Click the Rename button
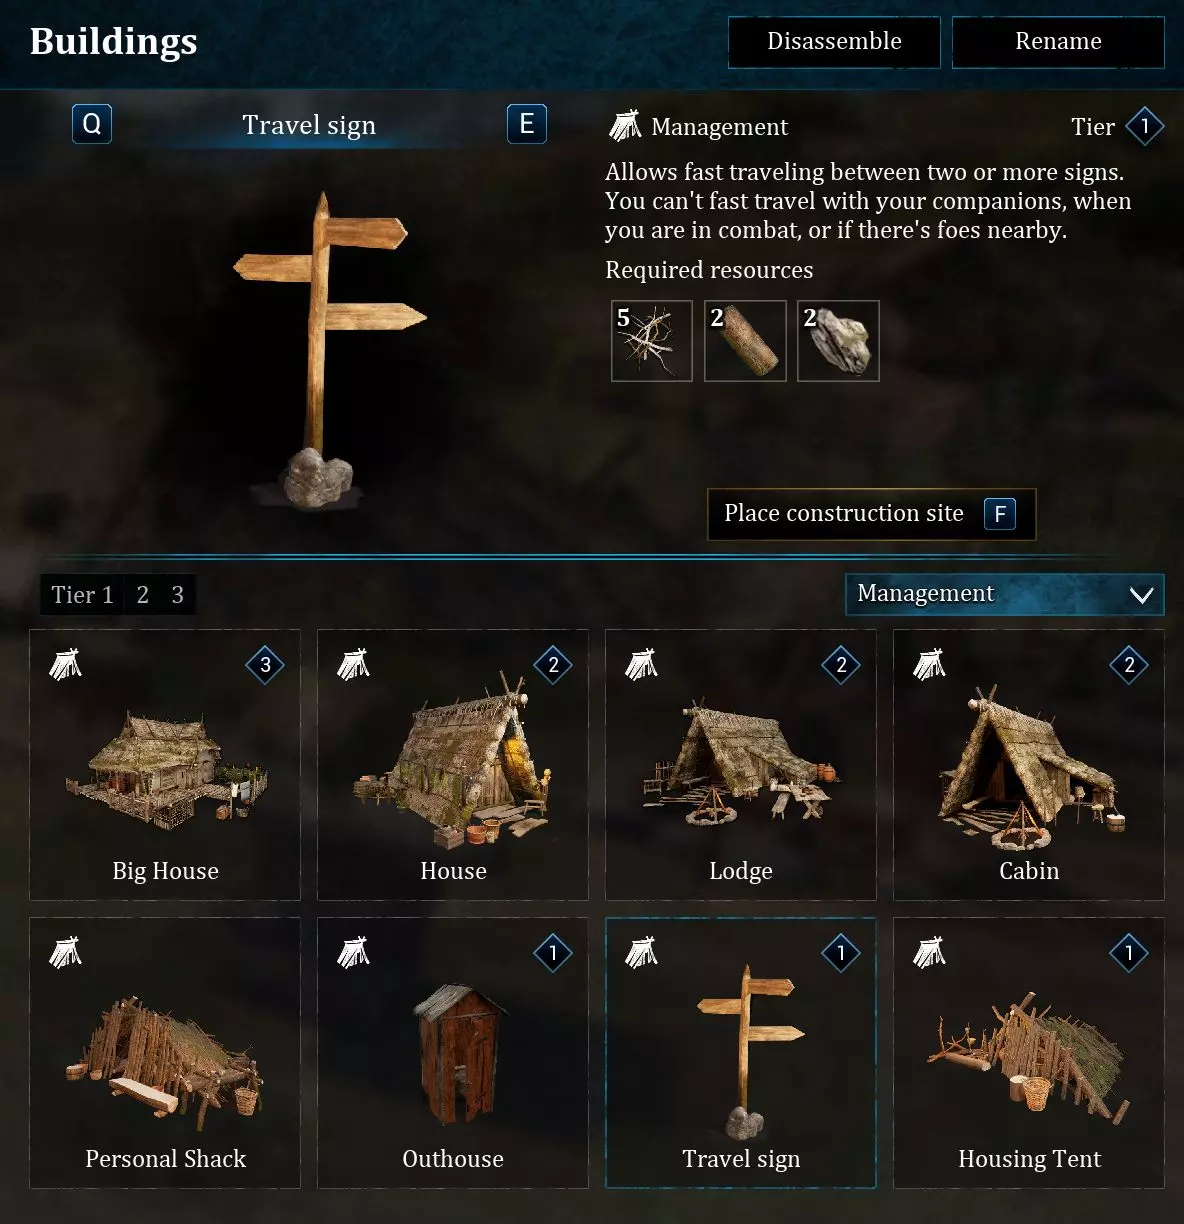 point(1058,42)
